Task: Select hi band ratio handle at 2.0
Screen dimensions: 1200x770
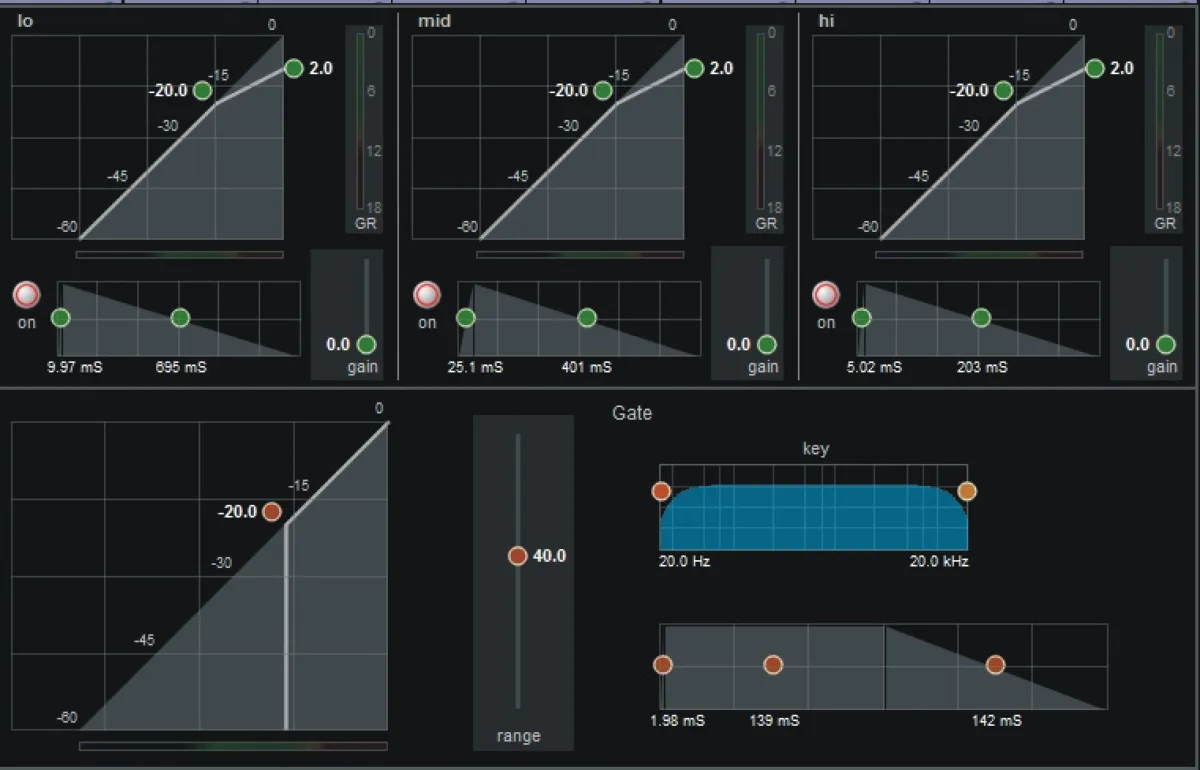Action: pos(1095,68)
